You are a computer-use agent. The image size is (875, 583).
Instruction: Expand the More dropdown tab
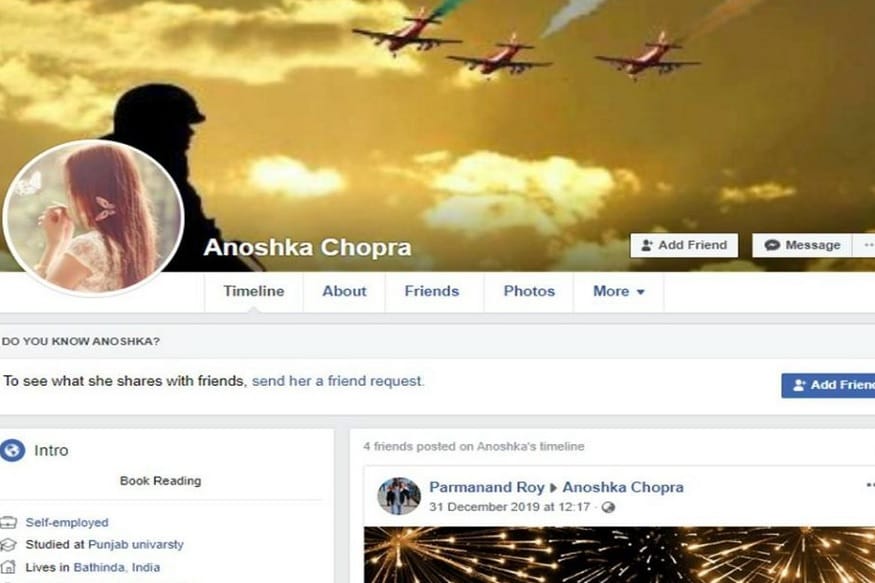coord(618,291)
